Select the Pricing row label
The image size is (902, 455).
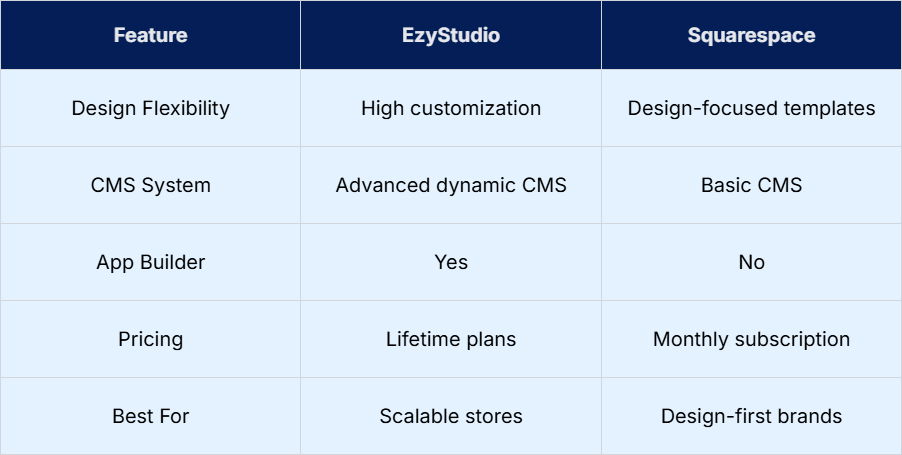[x=150, y=339]
